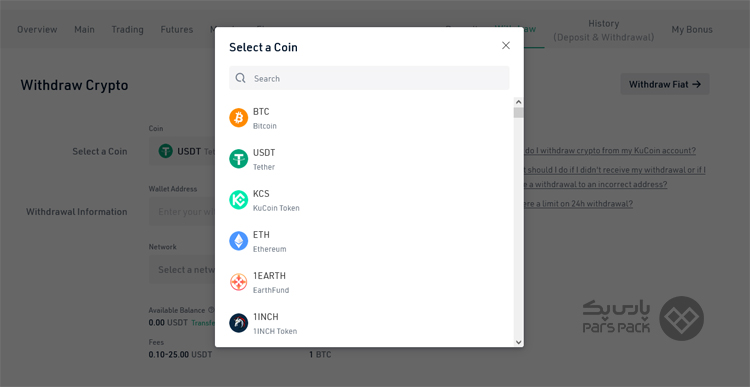Open link about withdrawing from KuCoin account
This screenshot has width=750, height=387.
pos(610,150)
